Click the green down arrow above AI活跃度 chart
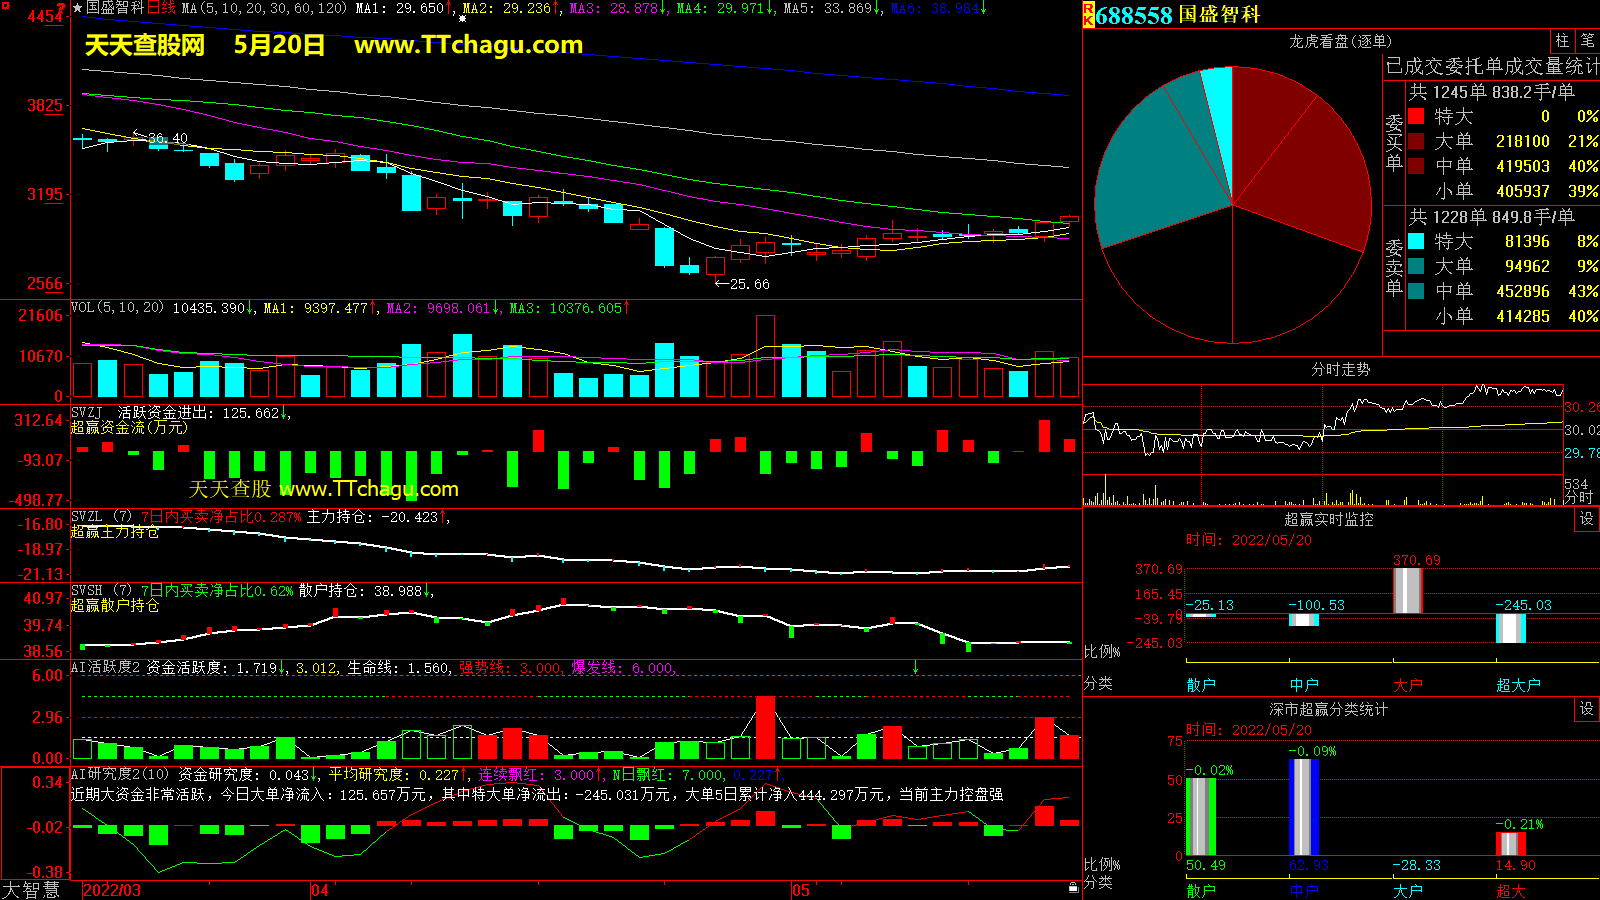Image resolution: width=1600 pixels, height=900 pixels. pos(915,667)
